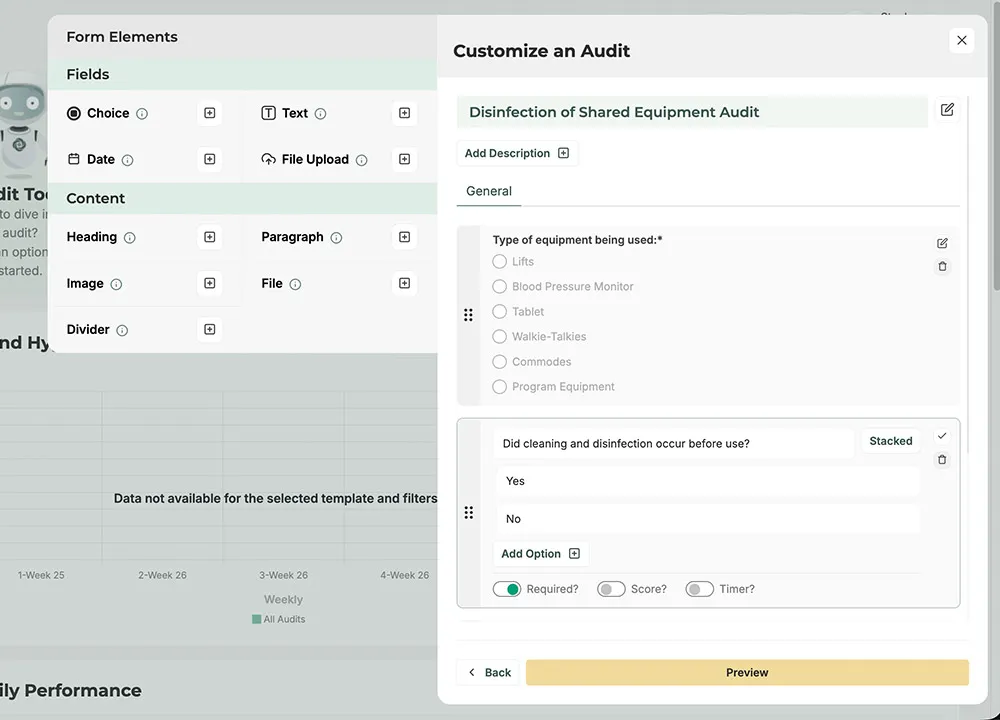
Task: Show info tooltip for Divider
Action: pyautogui.click(x=122, y=330)
